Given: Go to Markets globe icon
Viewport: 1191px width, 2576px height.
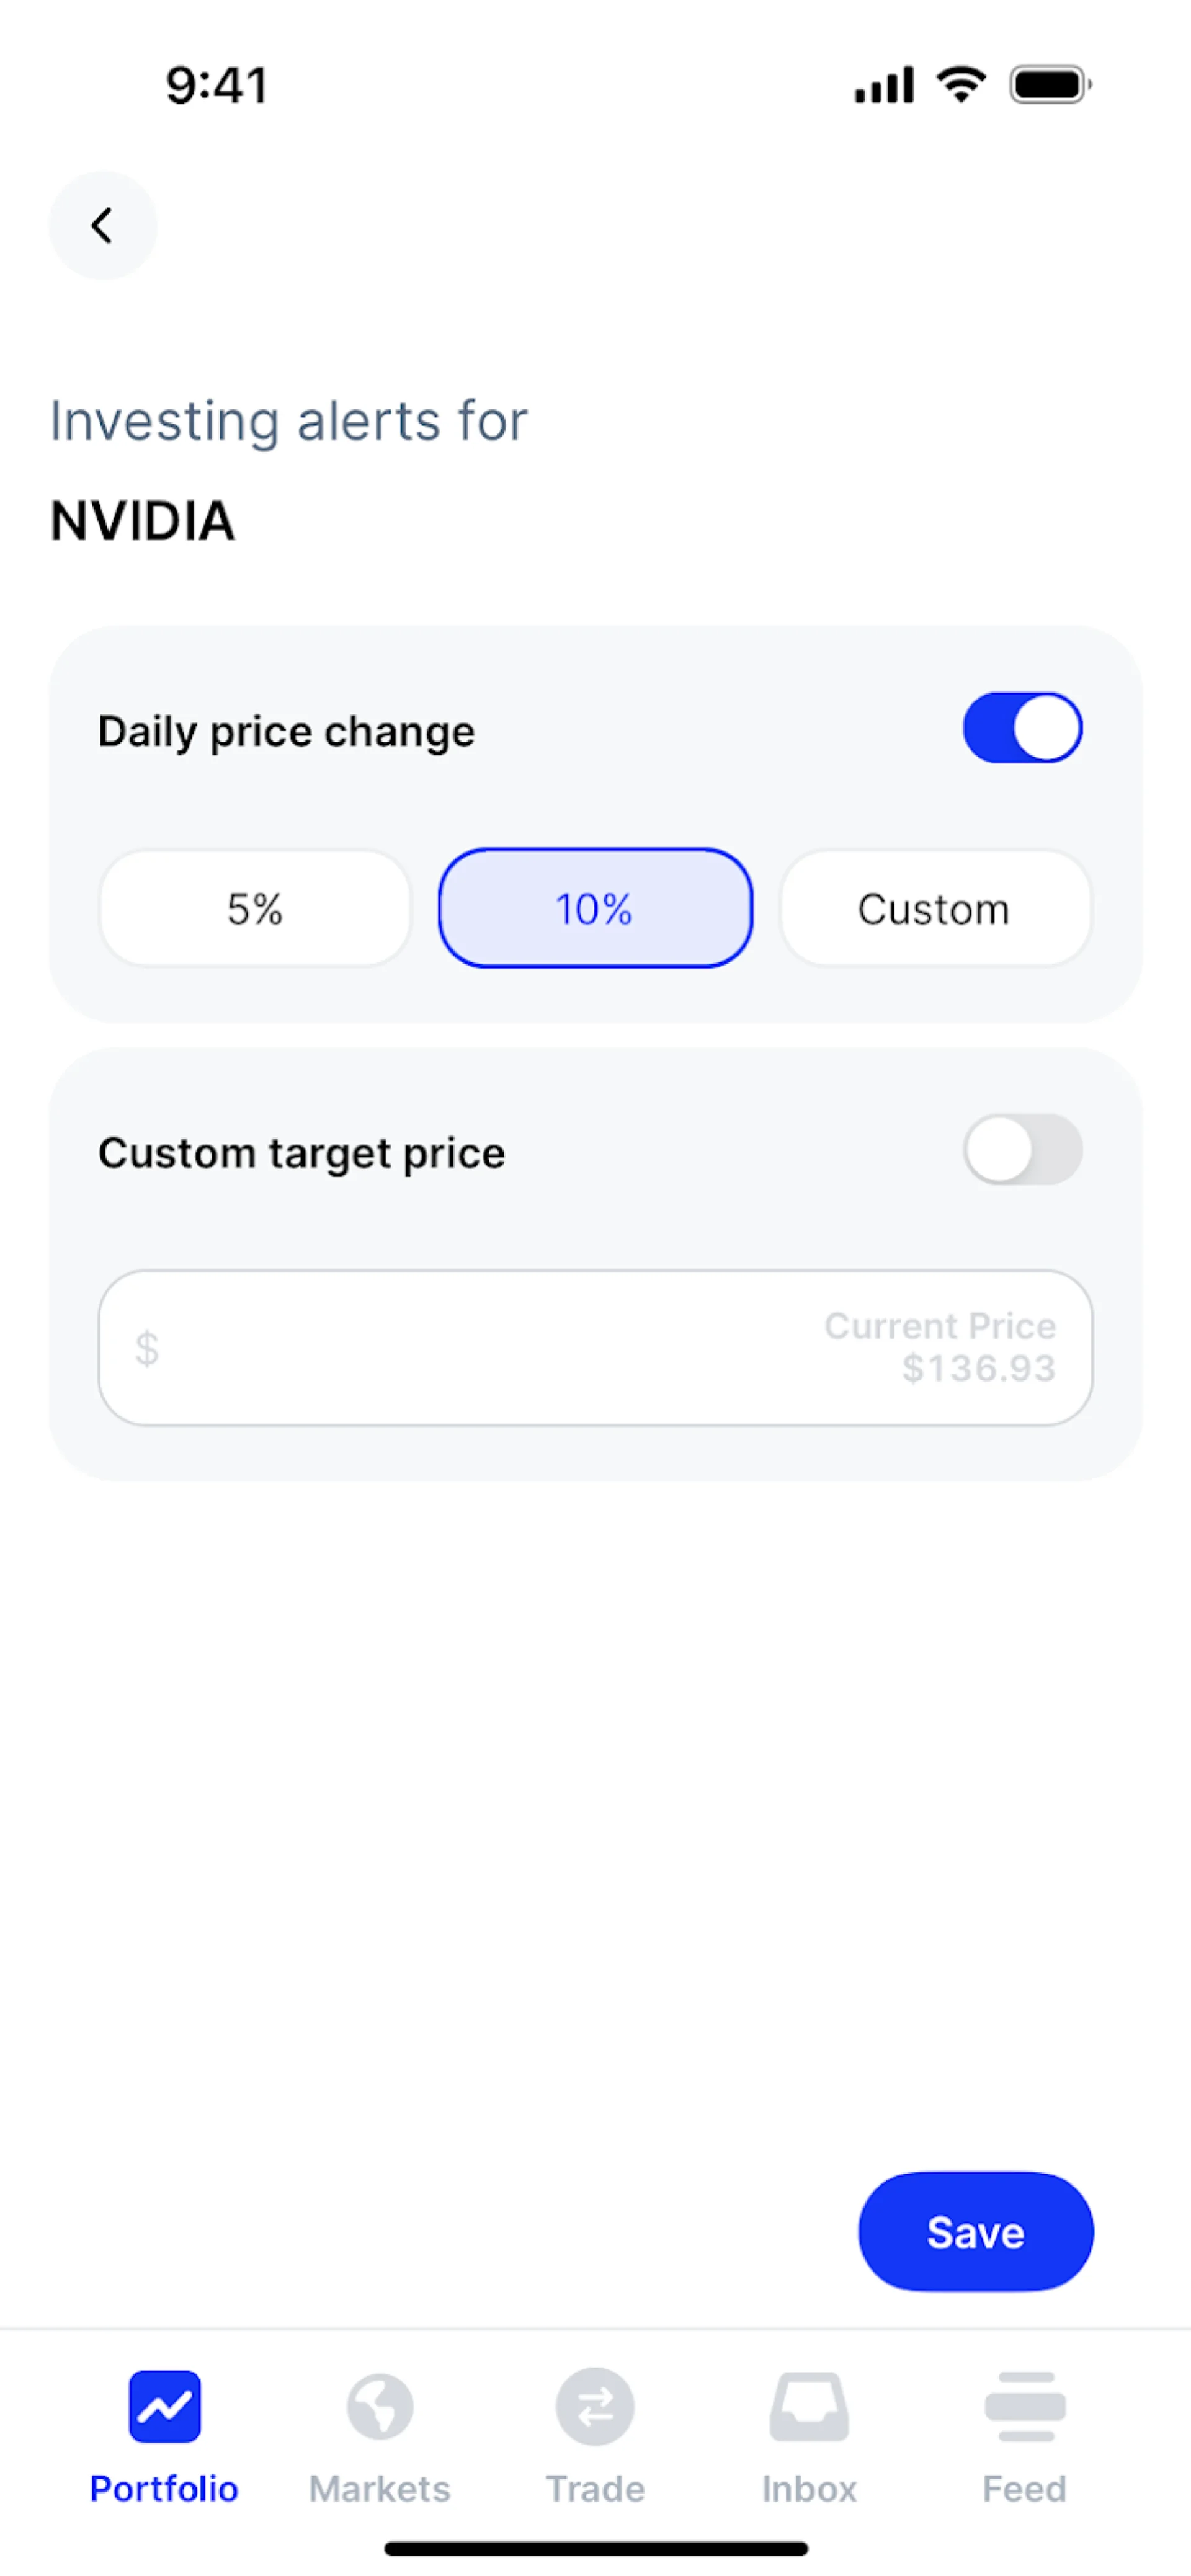Looking at the screenshot, I should tap(379, 2405).
